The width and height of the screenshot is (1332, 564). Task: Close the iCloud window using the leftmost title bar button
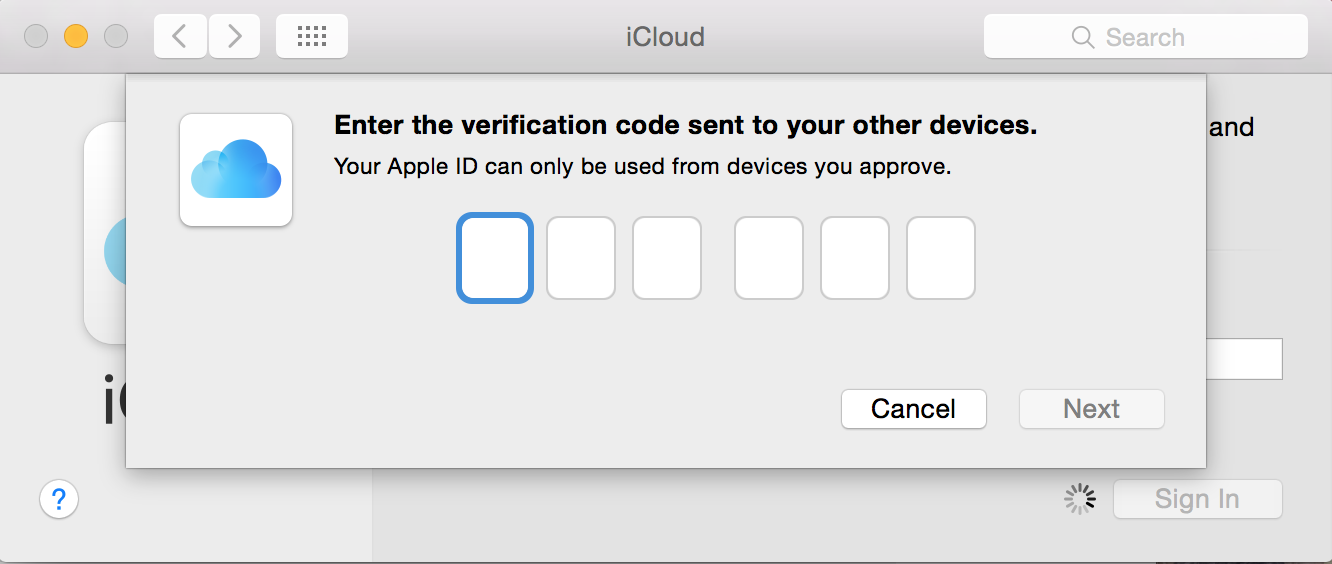(36, 37)
